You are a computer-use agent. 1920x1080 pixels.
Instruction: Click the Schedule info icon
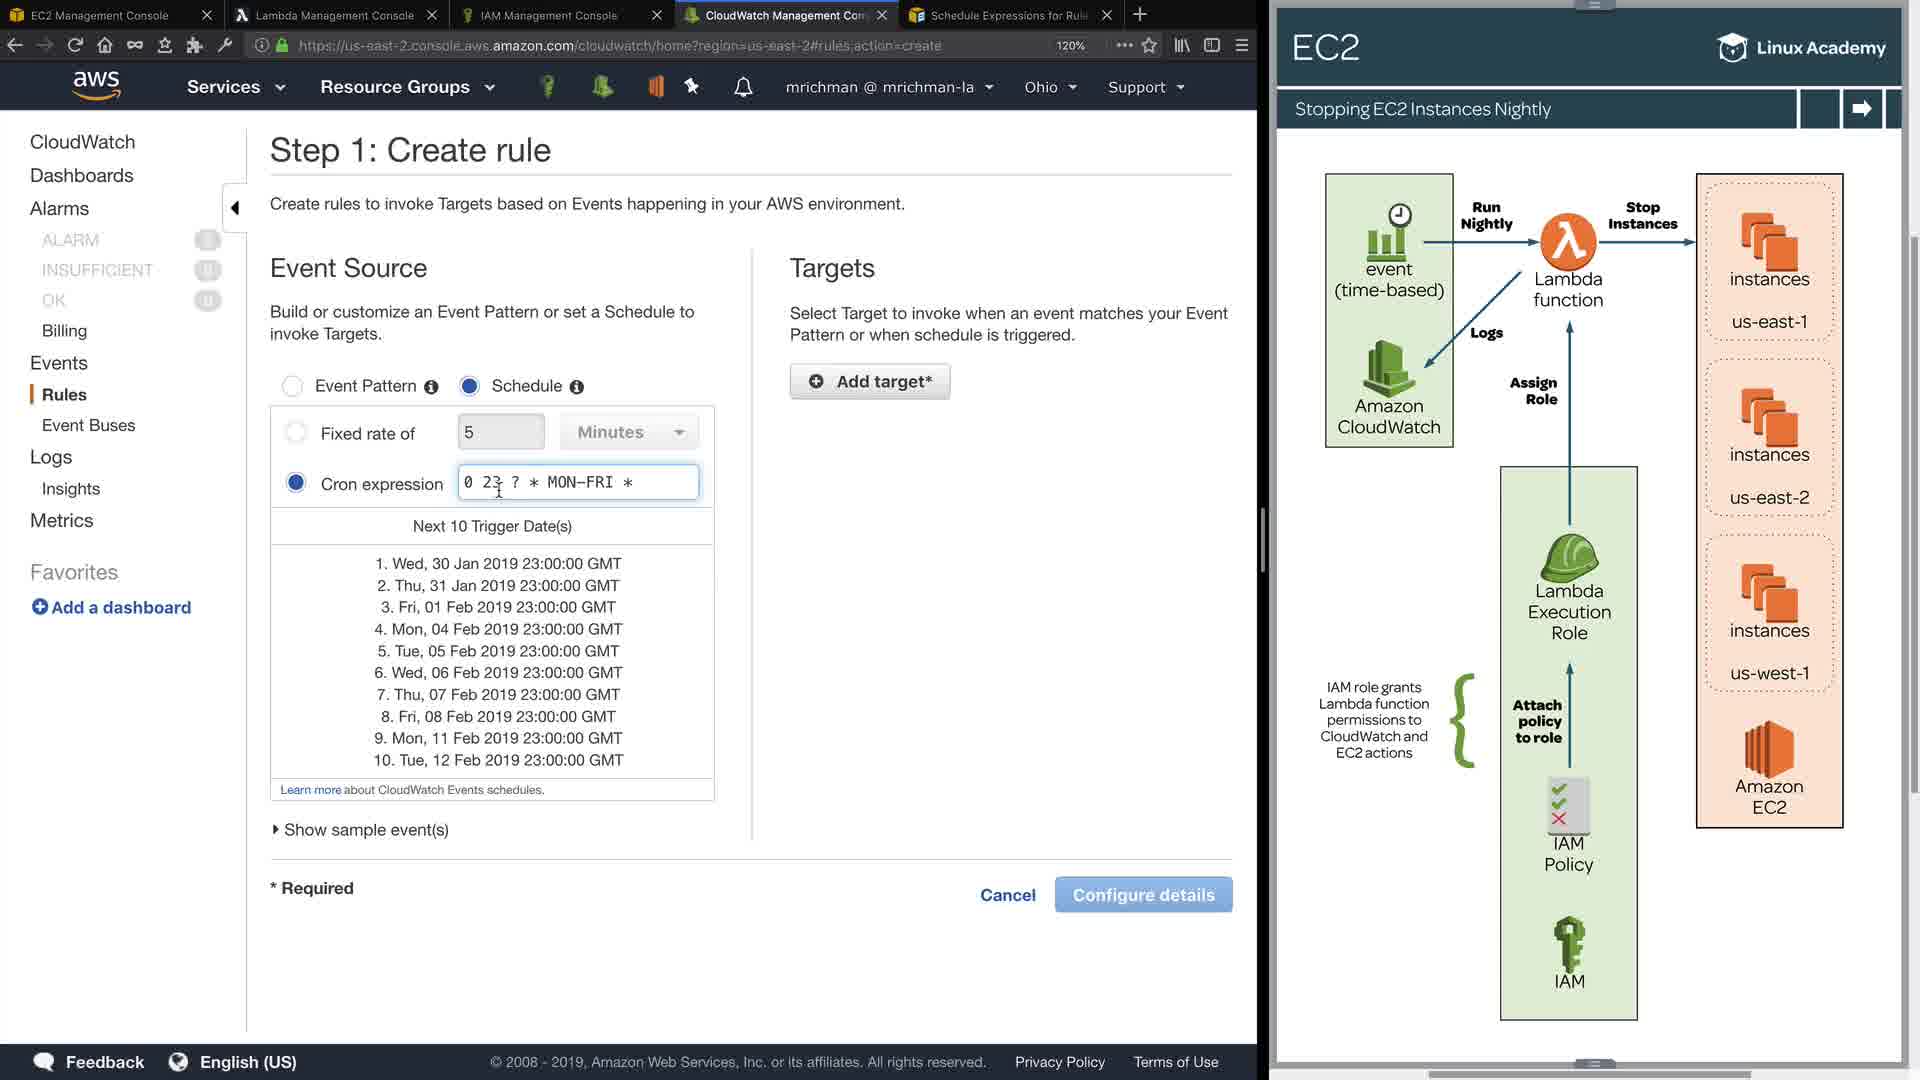point(577,387)
